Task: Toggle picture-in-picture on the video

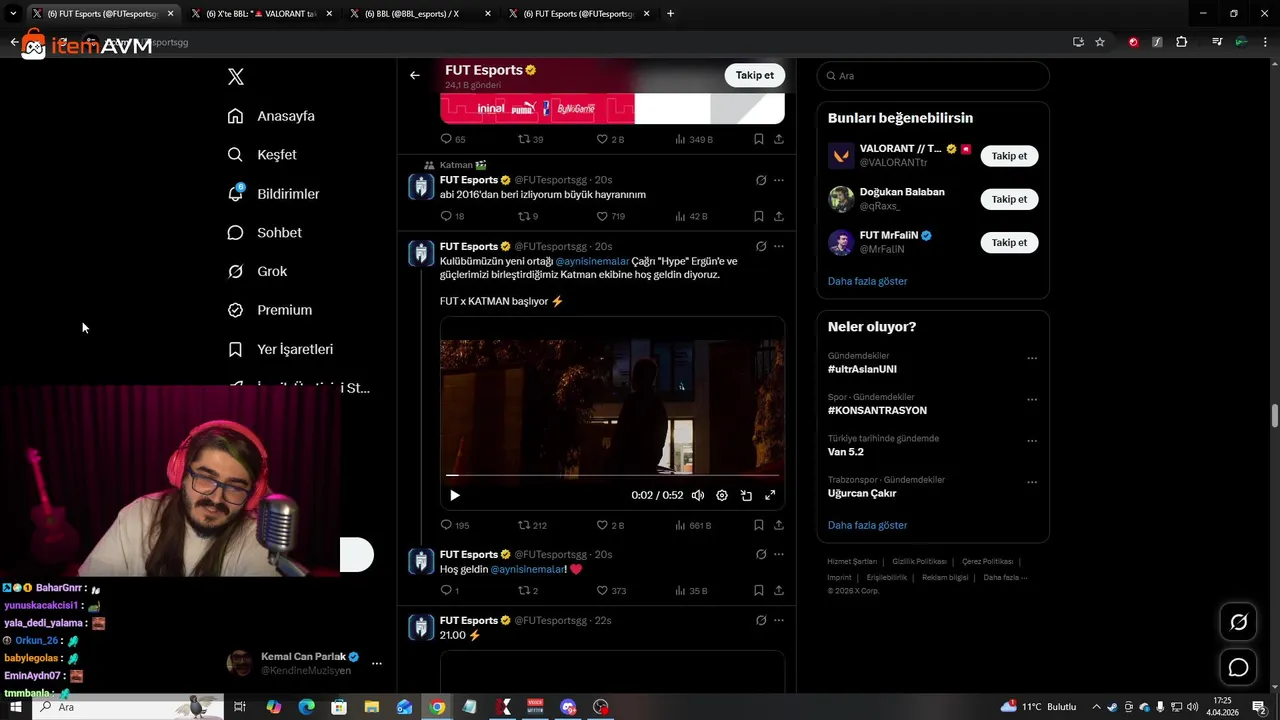Action: (746, 495)
